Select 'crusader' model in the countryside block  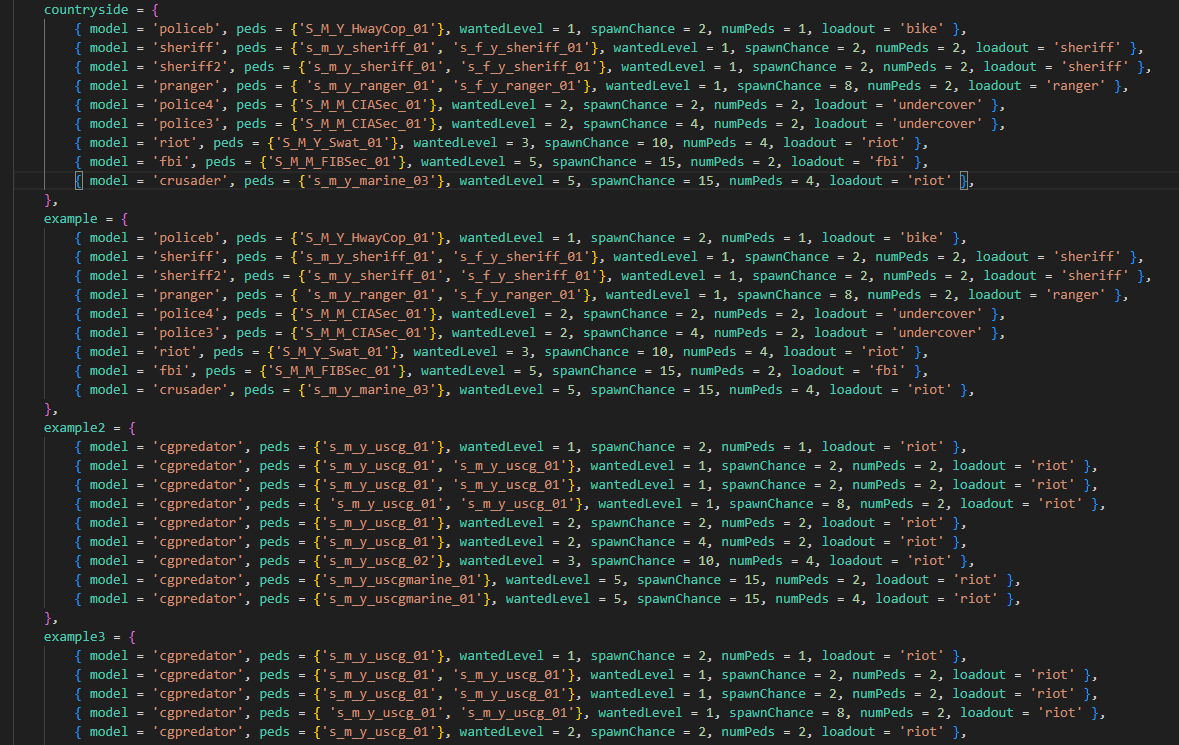point(191,180)
